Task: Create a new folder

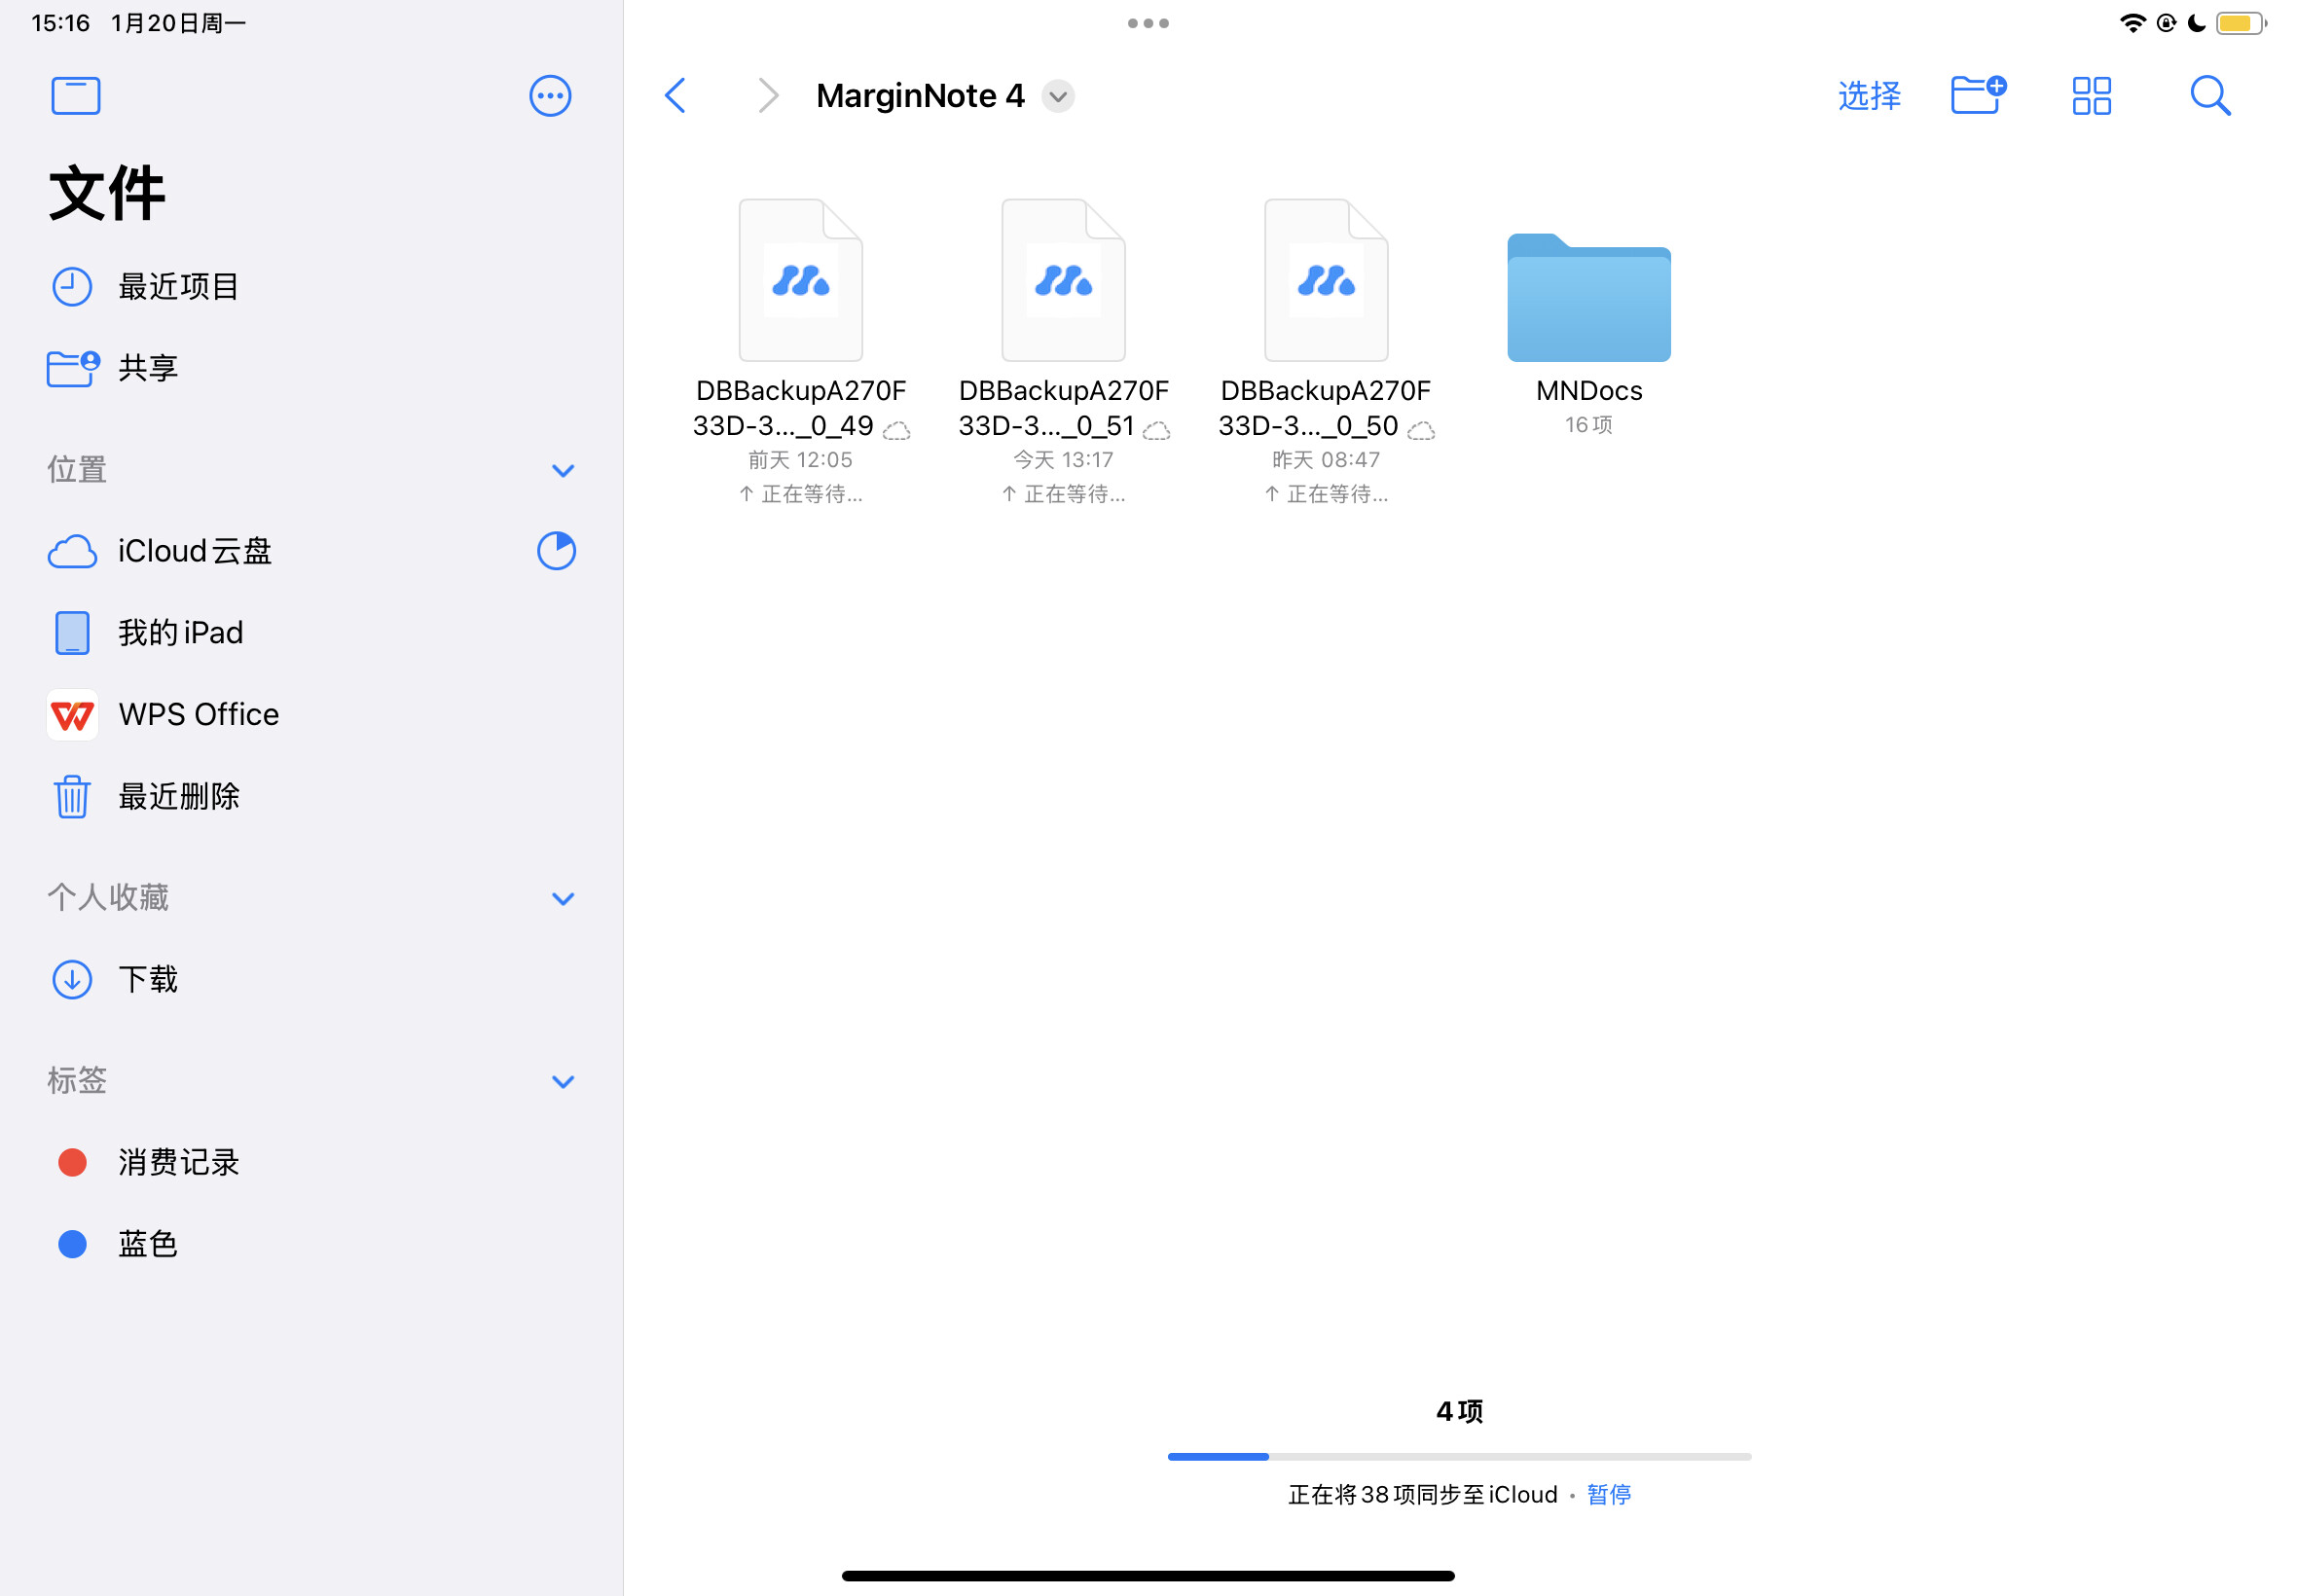Action: [1978, 95]
